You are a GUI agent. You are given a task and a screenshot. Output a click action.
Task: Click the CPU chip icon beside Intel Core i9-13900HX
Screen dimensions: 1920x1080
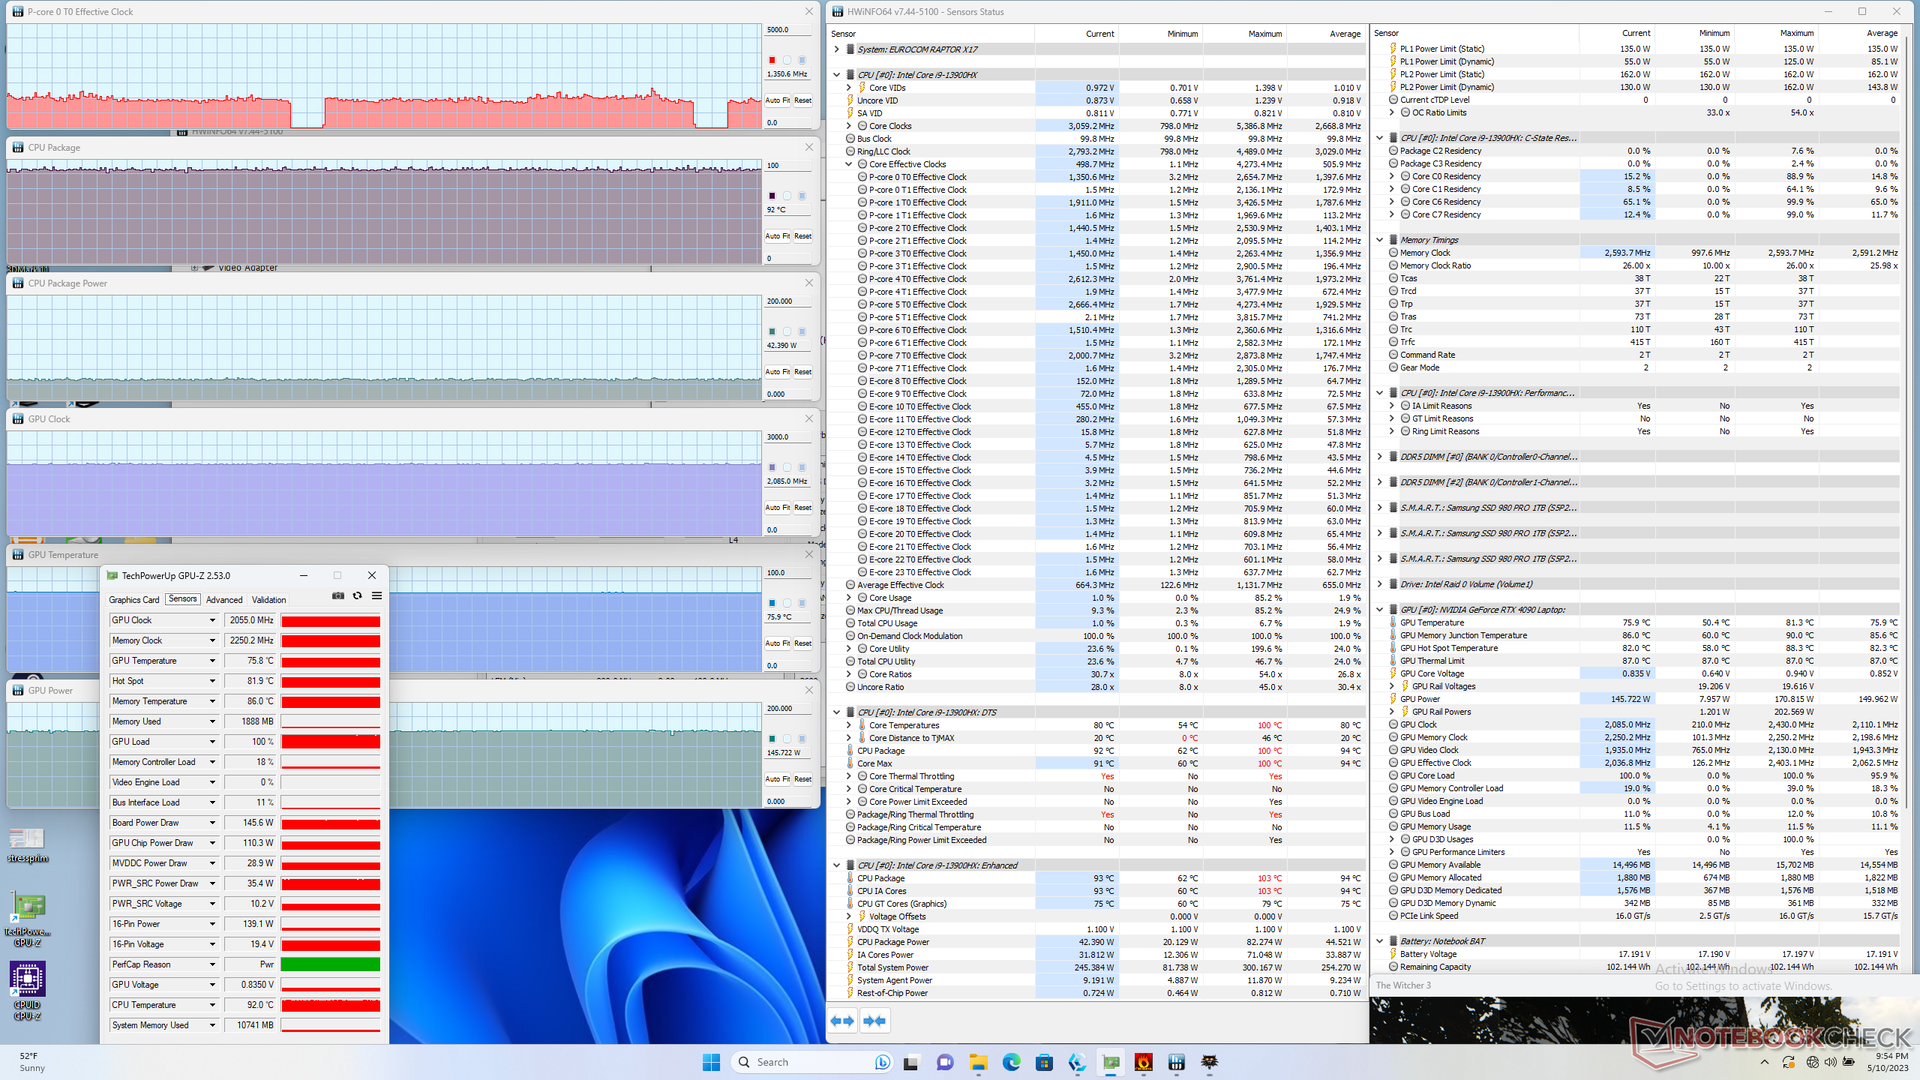click(850, 75)
